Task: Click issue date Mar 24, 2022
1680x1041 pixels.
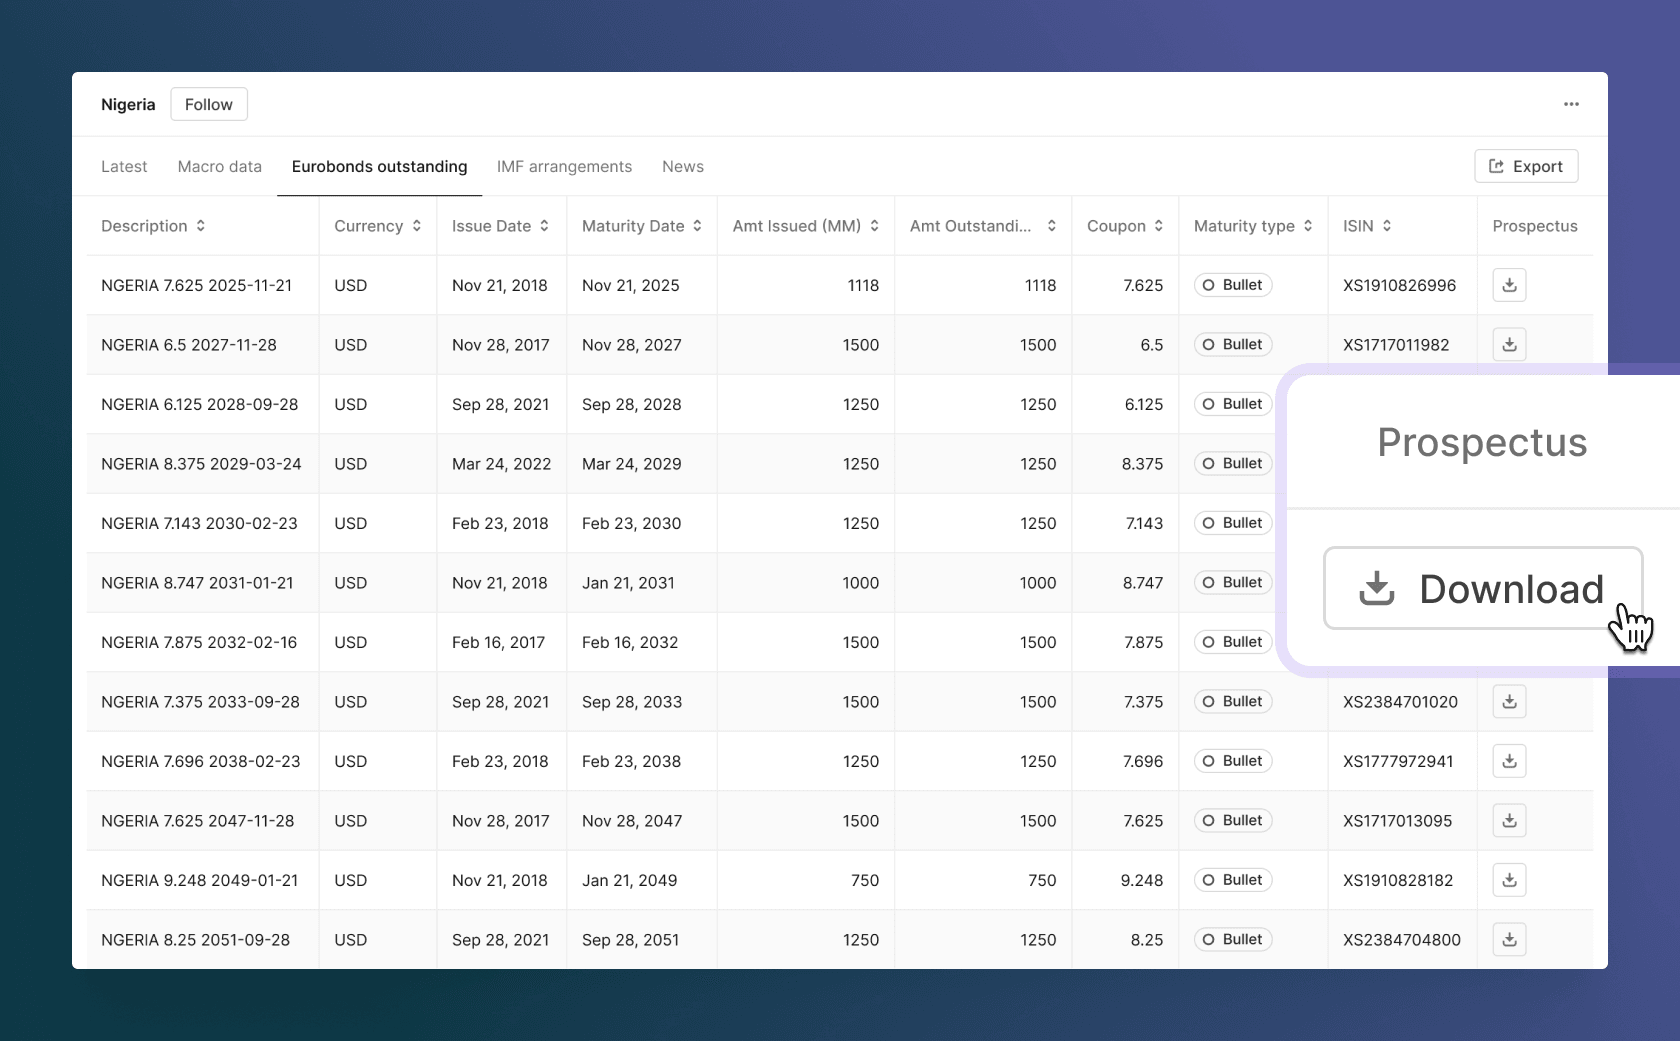Action: tap(501, 463)
